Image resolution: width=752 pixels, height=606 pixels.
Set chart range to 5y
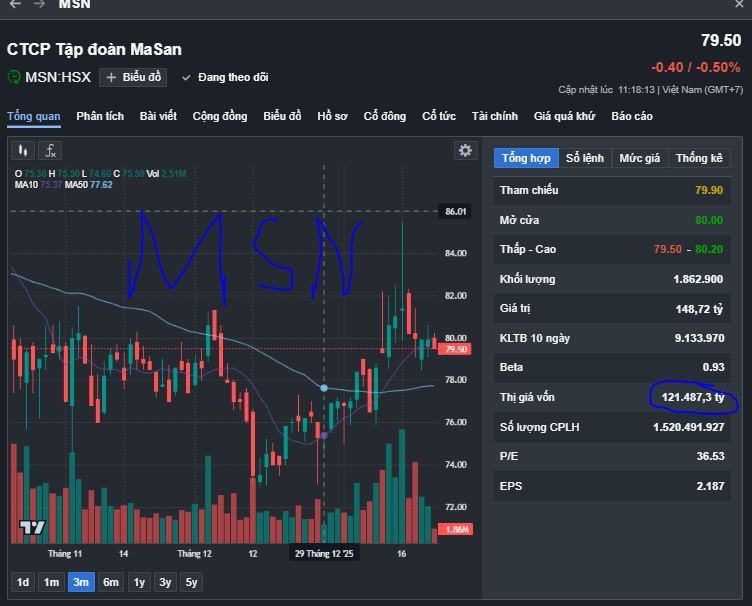click(191, 582)
